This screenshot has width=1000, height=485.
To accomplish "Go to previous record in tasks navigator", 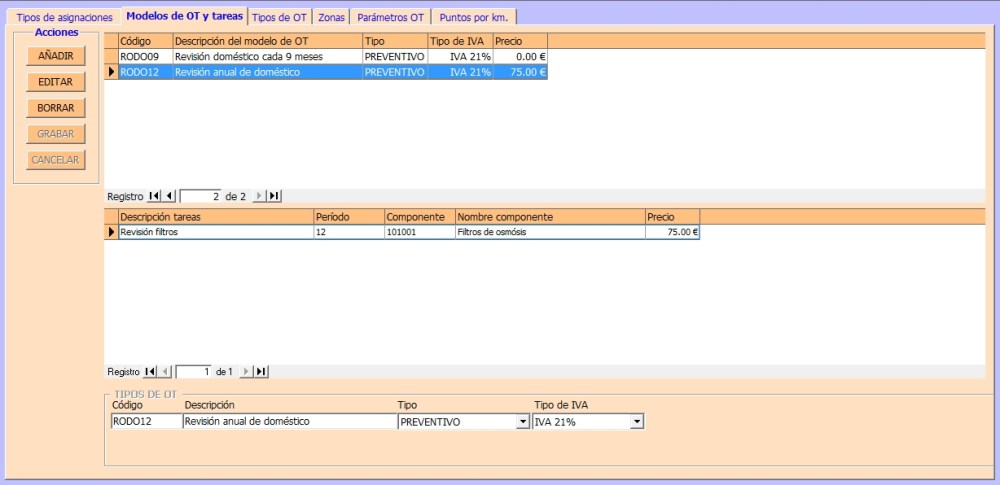I will (x=165, y=371).
